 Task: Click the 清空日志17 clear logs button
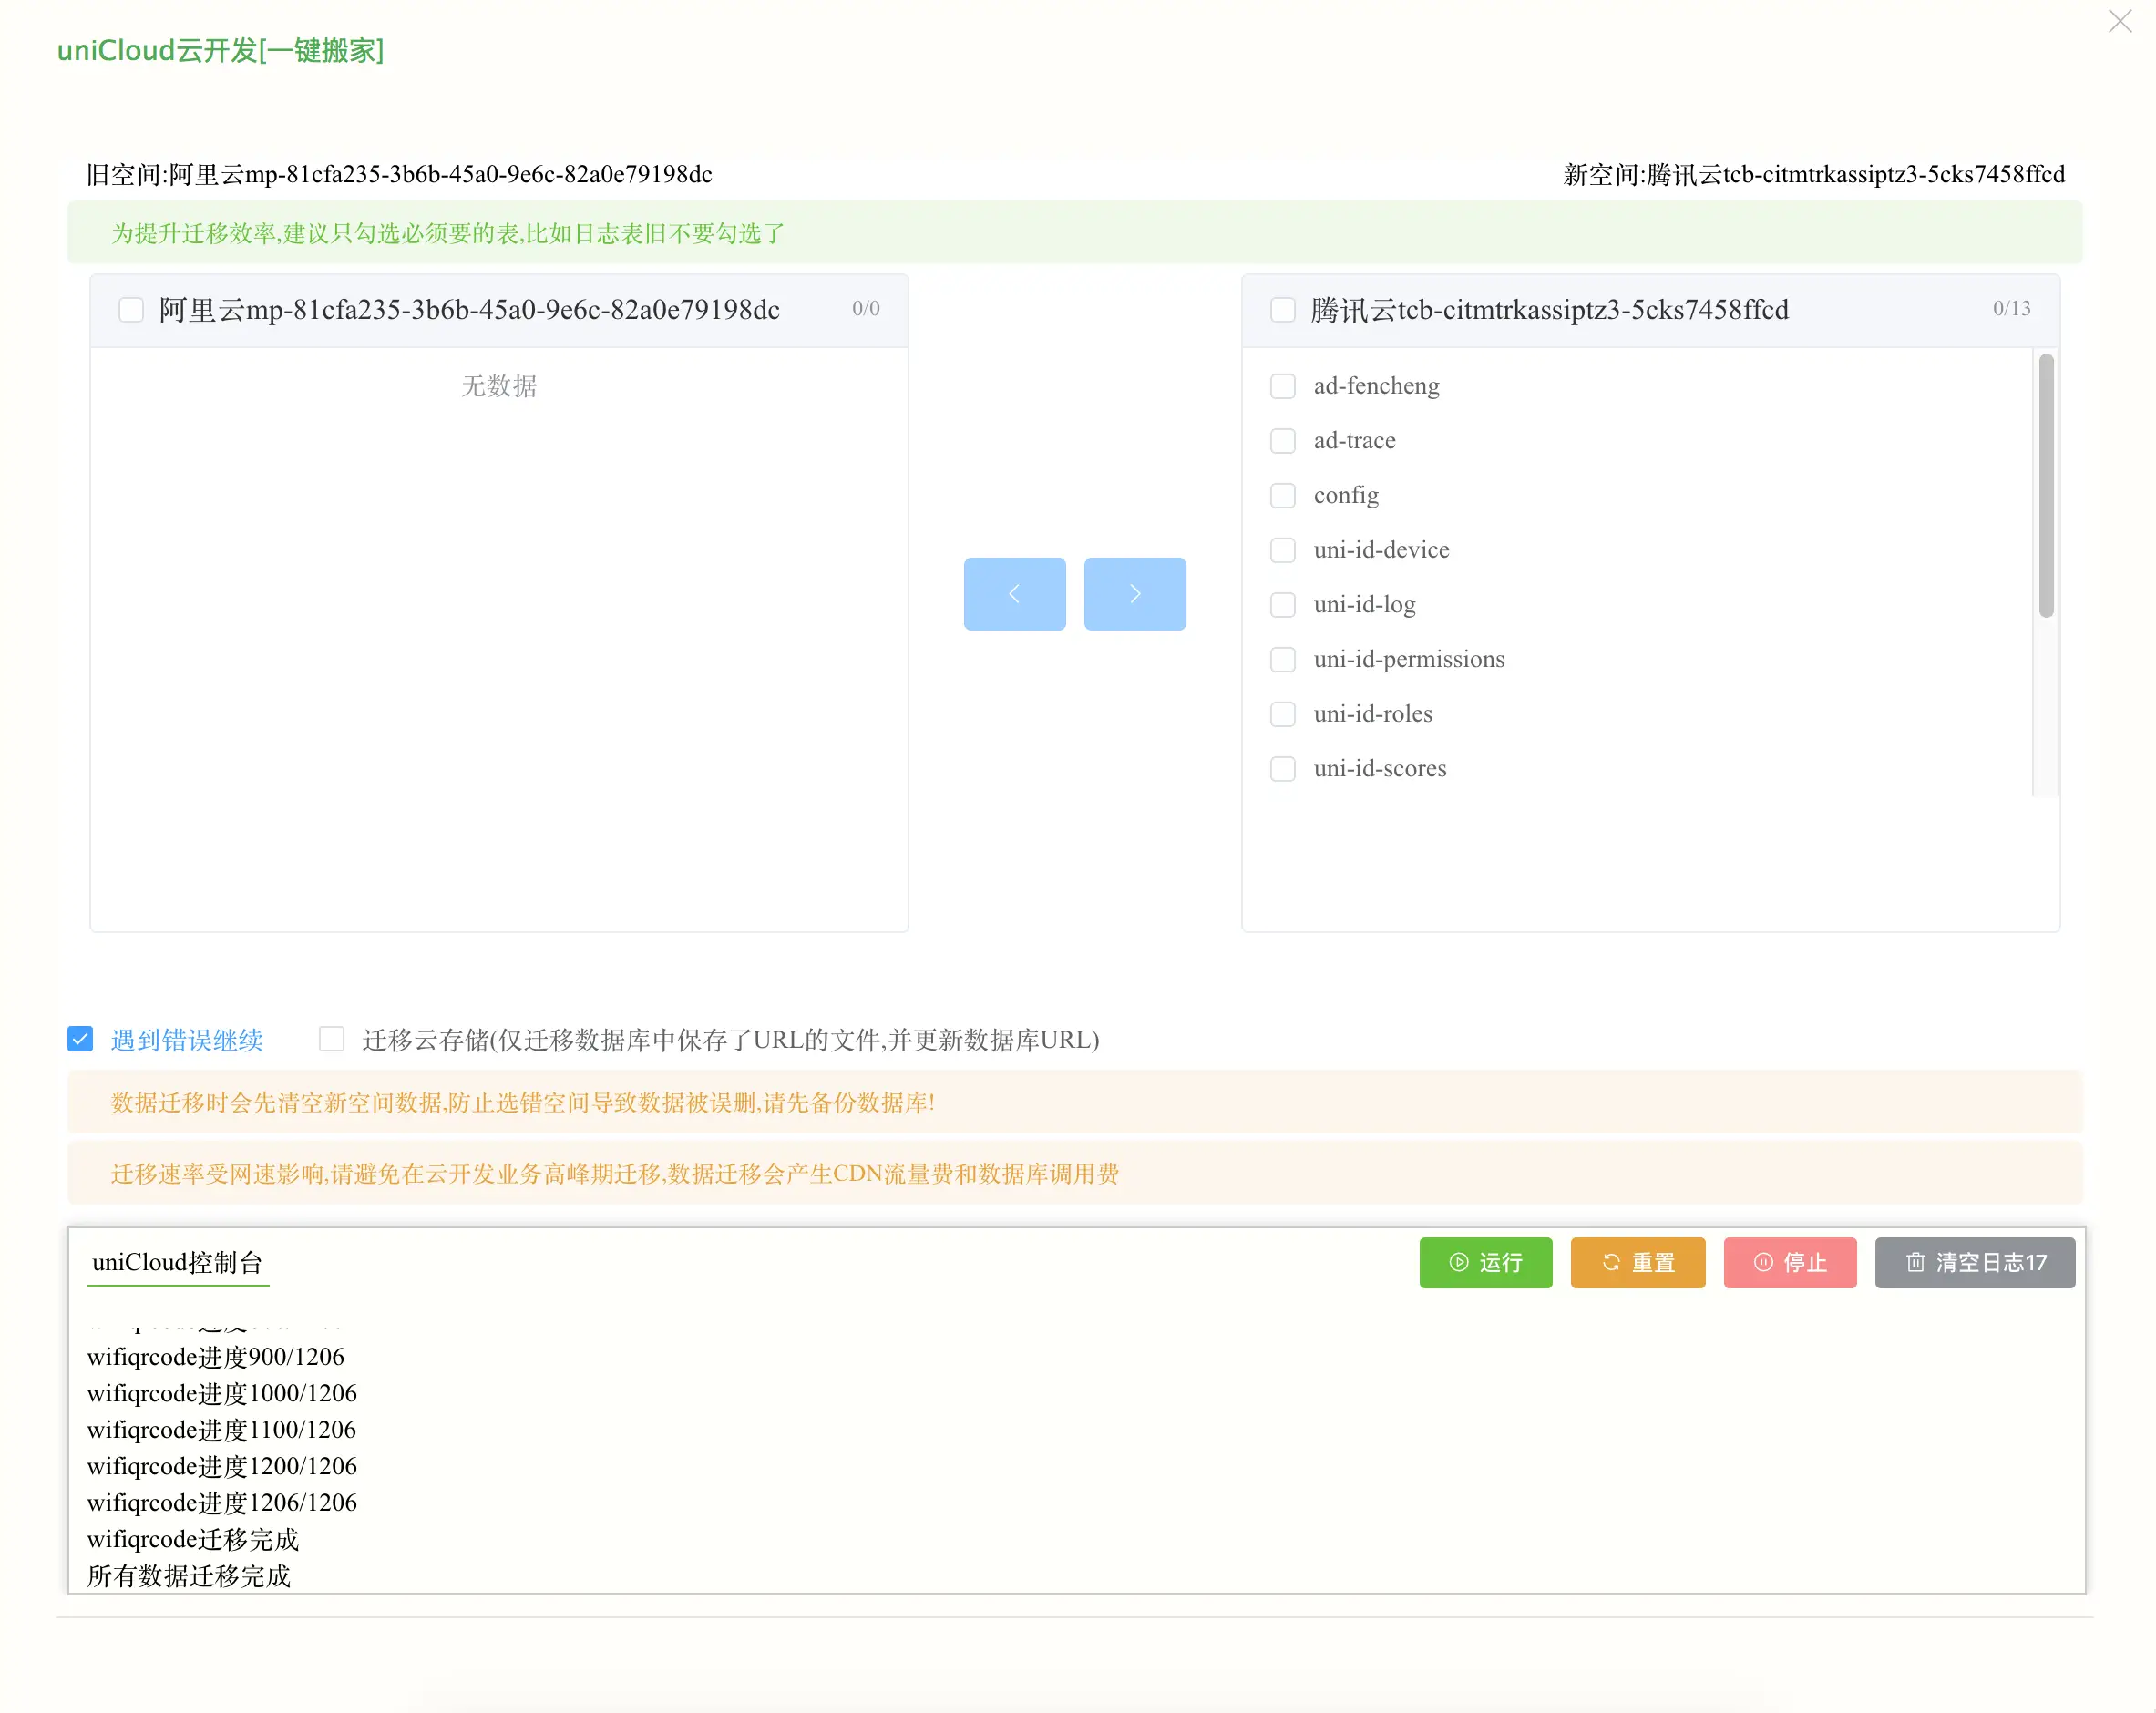point(1974,1262)
